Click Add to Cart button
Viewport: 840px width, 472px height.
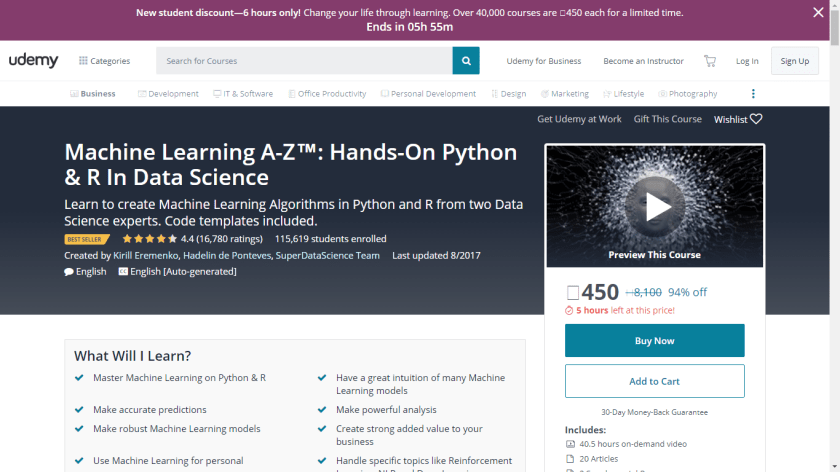(x=654, y=381)
